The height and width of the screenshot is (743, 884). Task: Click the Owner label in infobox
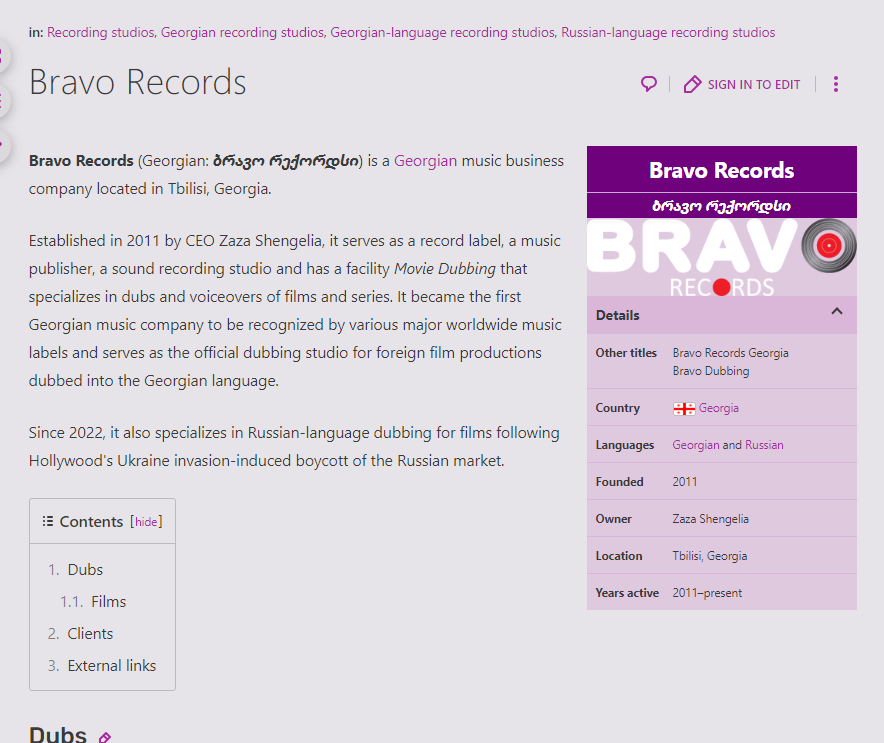point(613,519)
